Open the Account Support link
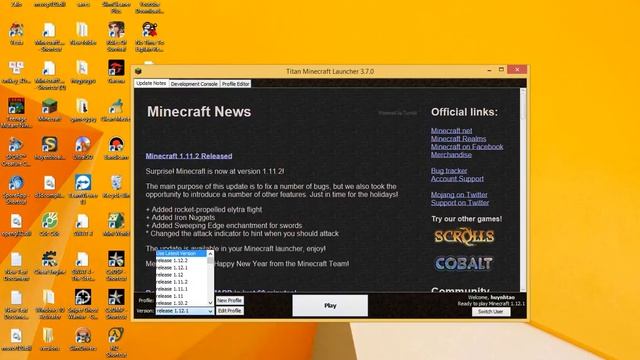The image size is (640, 360). tap(457, 179)
